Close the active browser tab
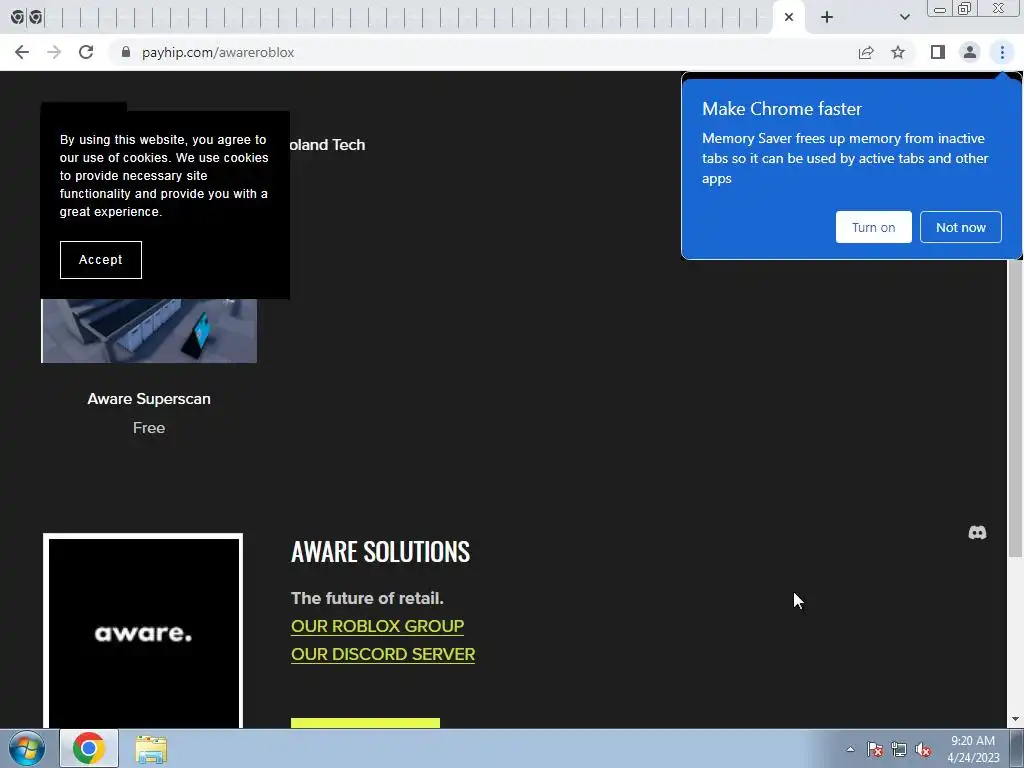The height and width of the screenshot is (768, 1024). click(789, 17)
